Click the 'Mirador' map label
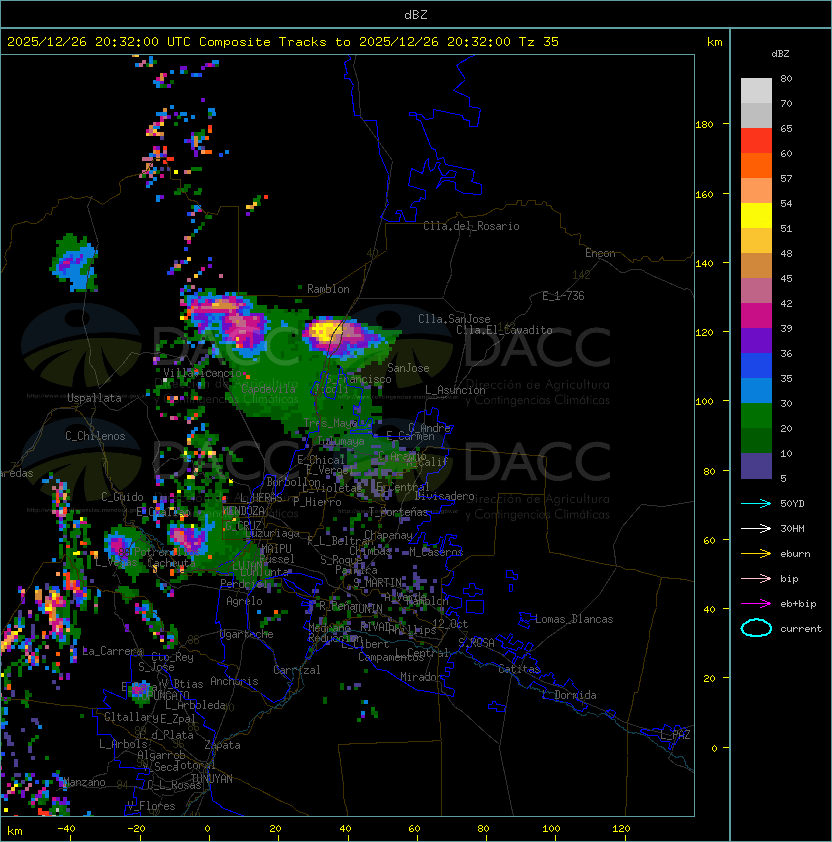Image resolution: width=832 pixels, height=842 pixels. click(x=422, y=677)
